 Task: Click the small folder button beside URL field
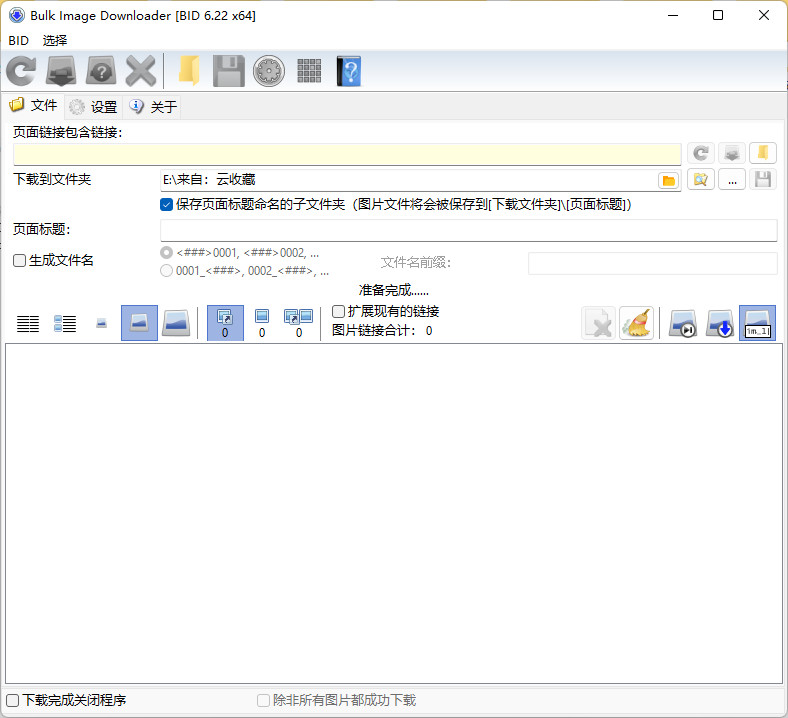click(763, 153)
